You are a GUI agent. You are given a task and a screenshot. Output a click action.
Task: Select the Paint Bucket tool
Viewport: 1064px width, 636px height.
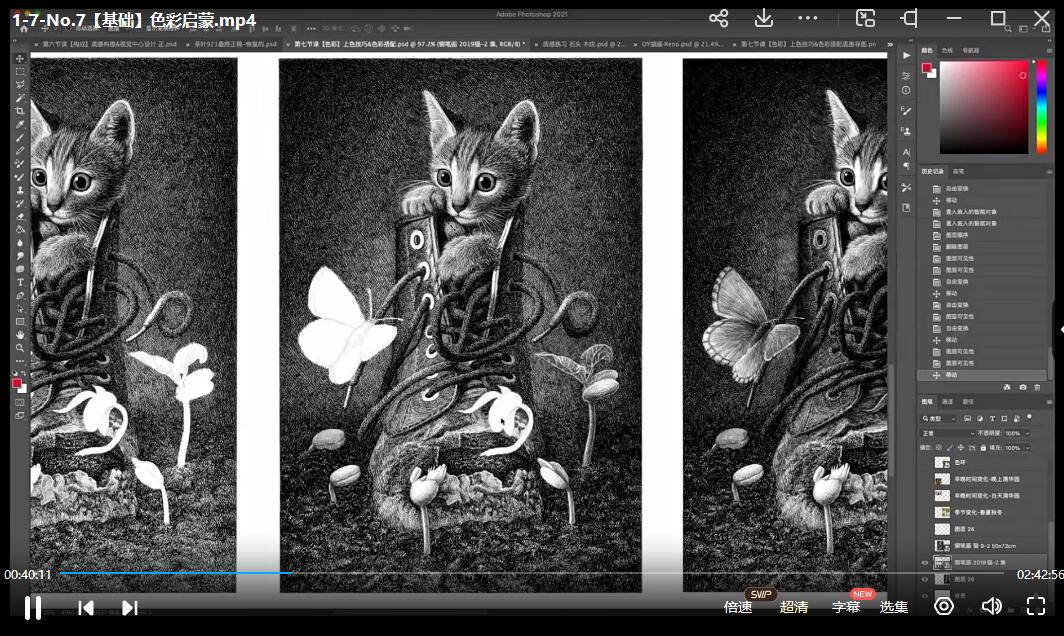(x=20, y=229)
